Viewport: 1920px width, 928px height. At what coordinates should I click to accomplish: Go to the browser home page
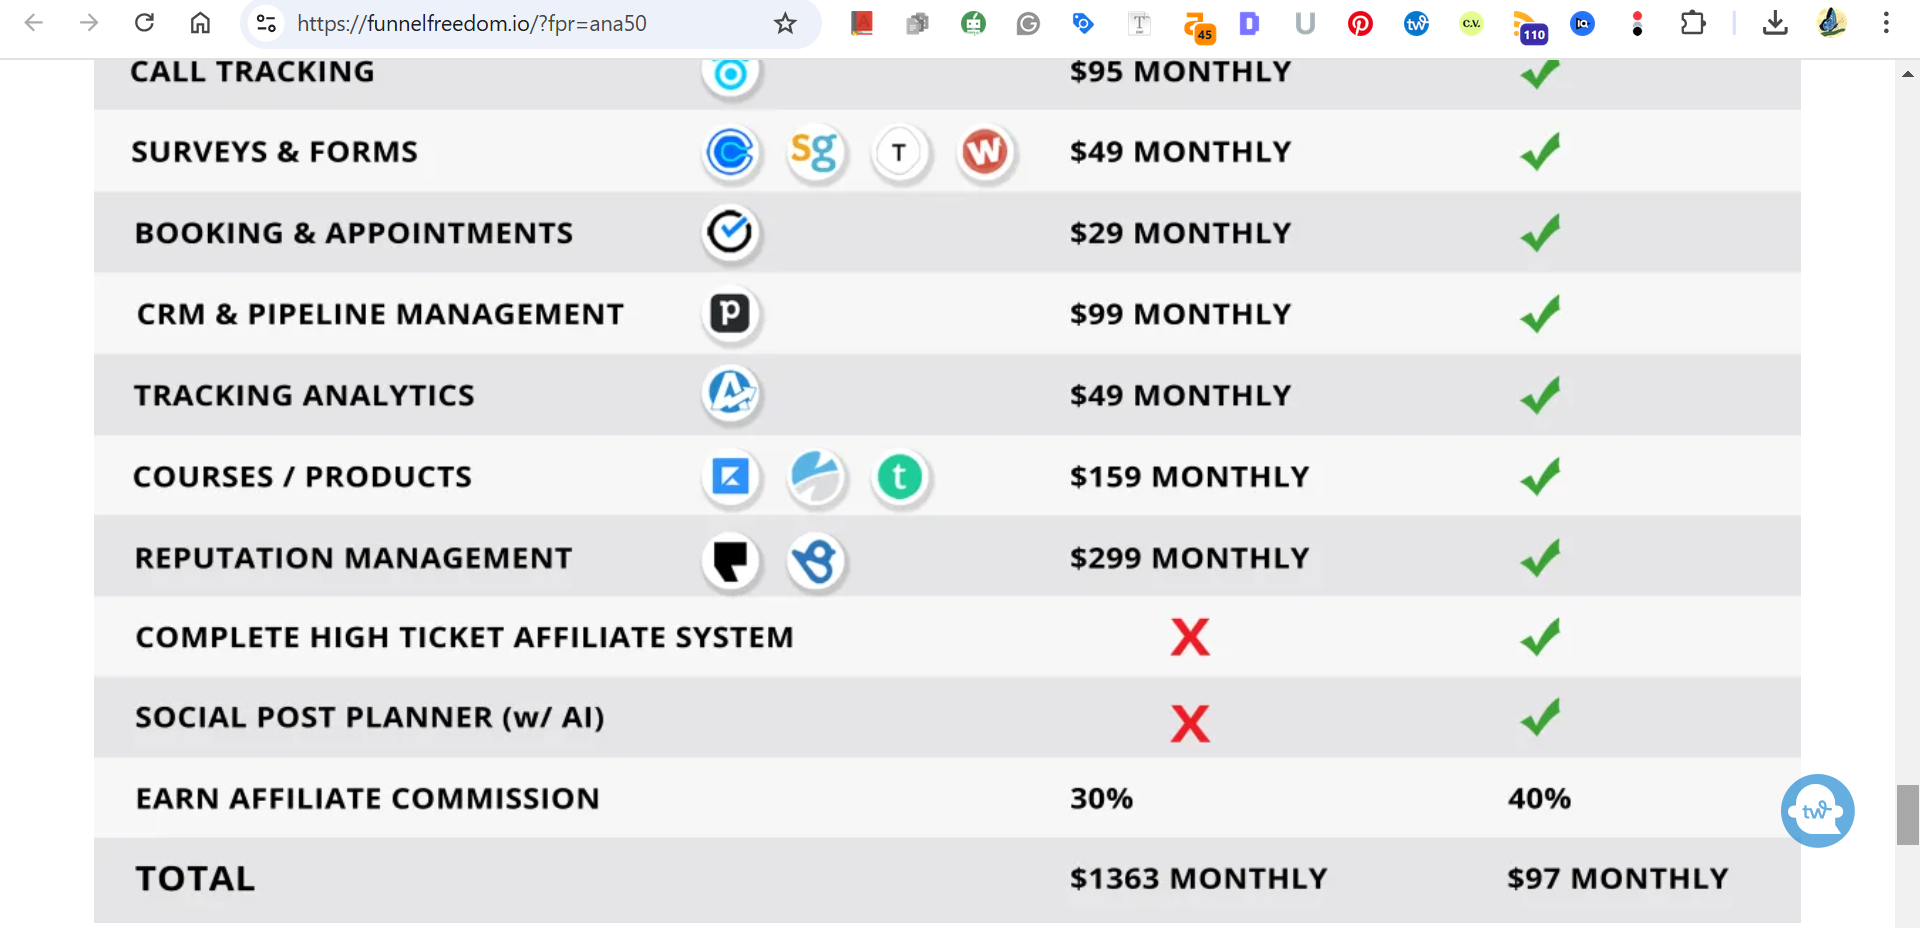pos(201,23)
